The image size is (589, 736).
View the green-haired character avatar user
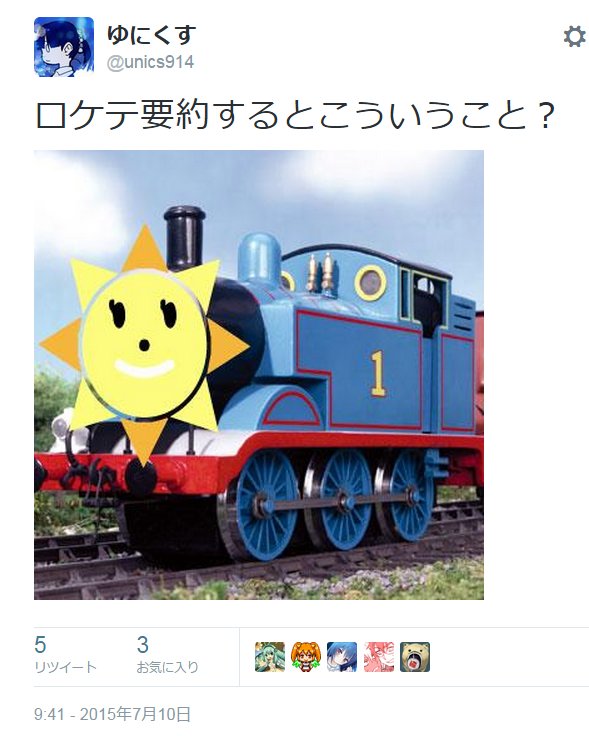pyautogui.click(x=270, y=657)
